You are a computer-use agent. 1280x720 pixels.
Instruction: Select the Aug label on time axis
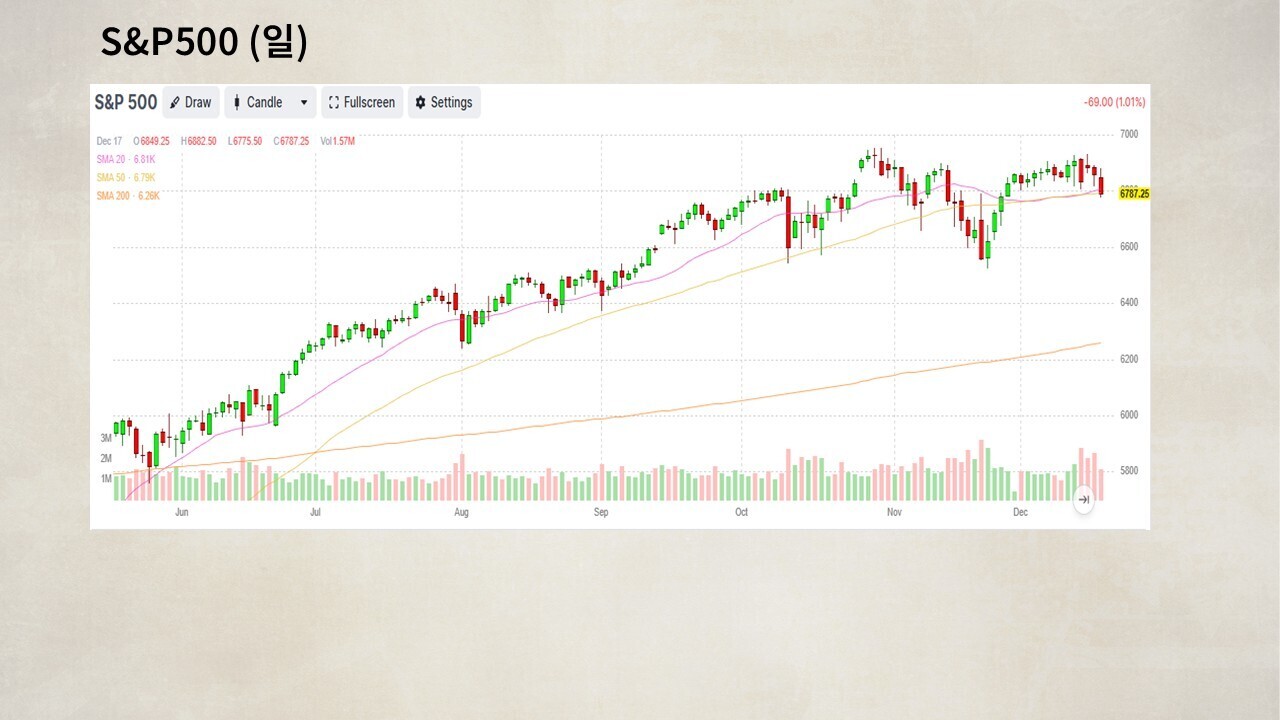coord(461,513)
